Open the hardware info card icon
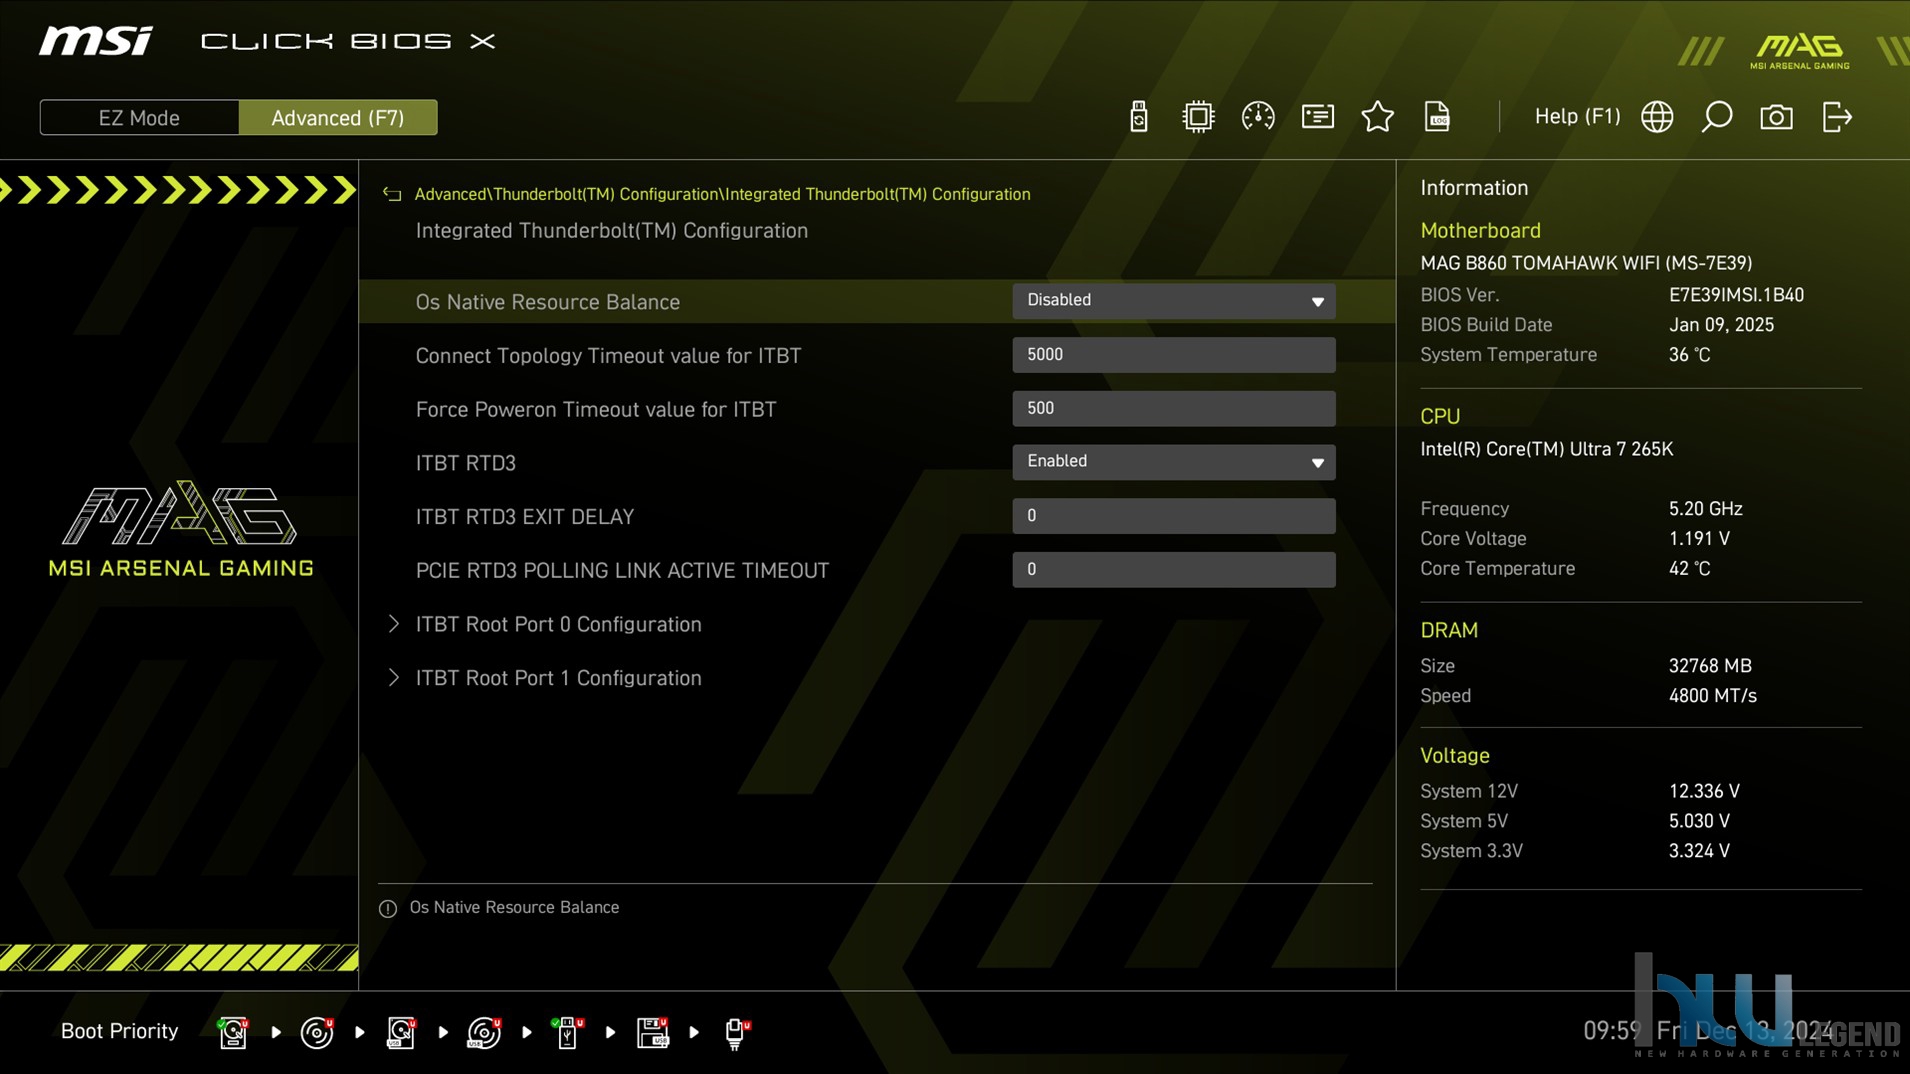Image resolution: width=1910 pixels, height=1074 pixels. (1317, 117)
